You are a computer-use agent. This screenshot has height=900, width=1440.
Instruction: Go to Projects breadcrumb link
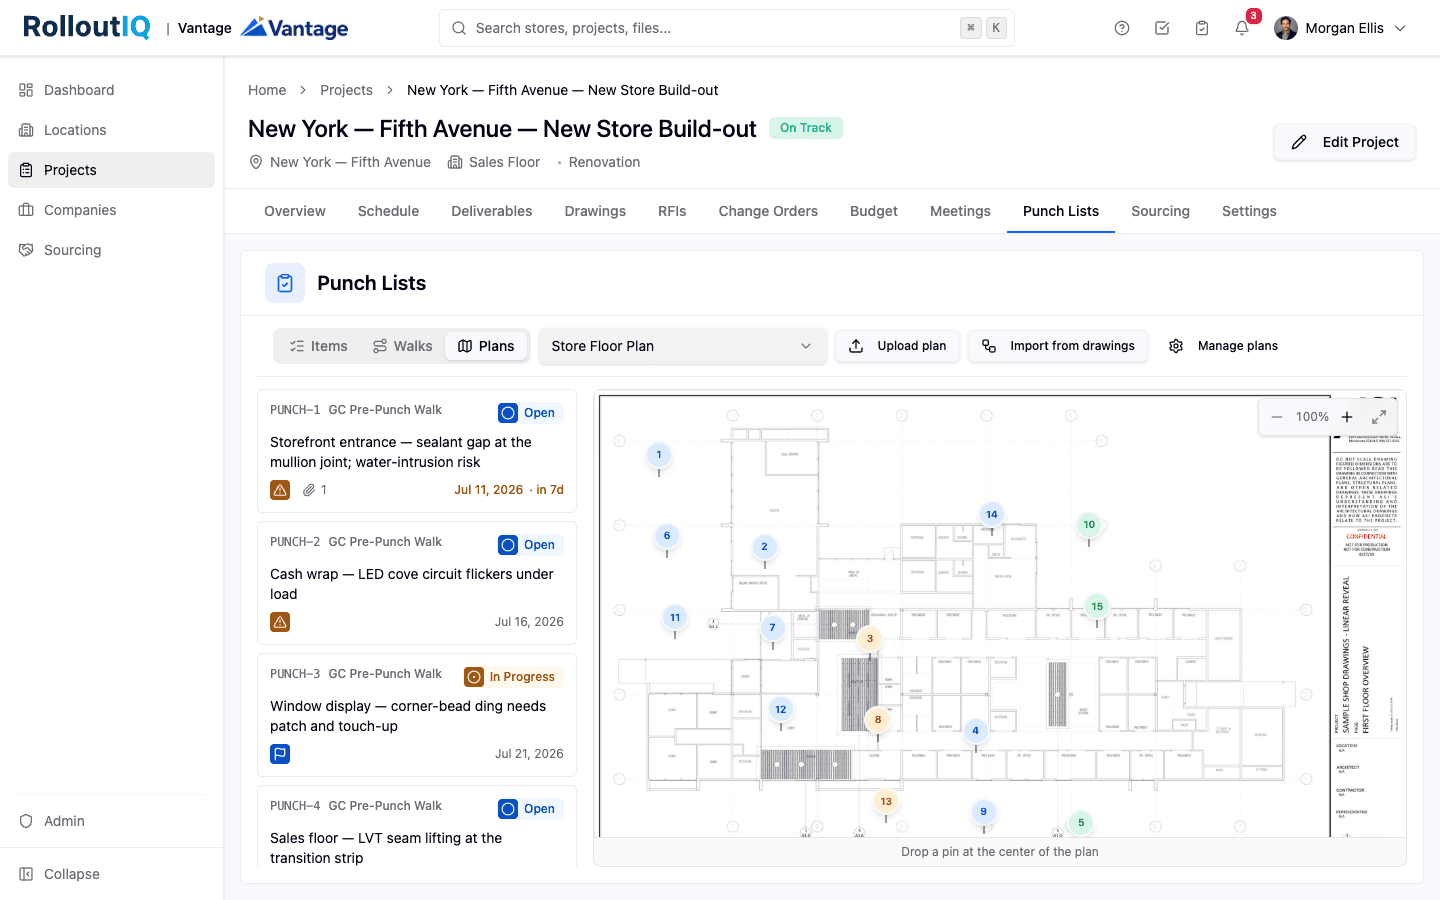point(346,90)
